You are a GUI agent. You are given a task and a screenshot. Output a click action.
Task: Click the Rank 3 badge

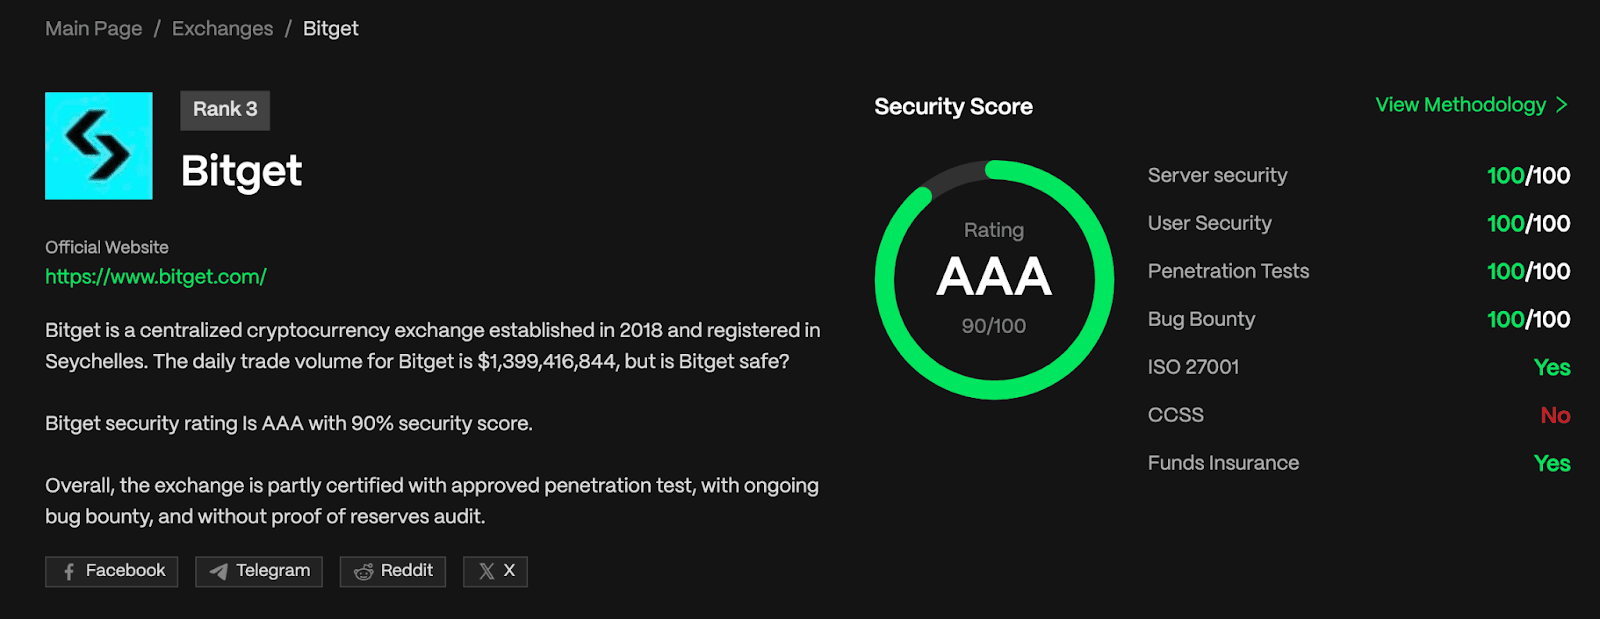coord(225,110)
